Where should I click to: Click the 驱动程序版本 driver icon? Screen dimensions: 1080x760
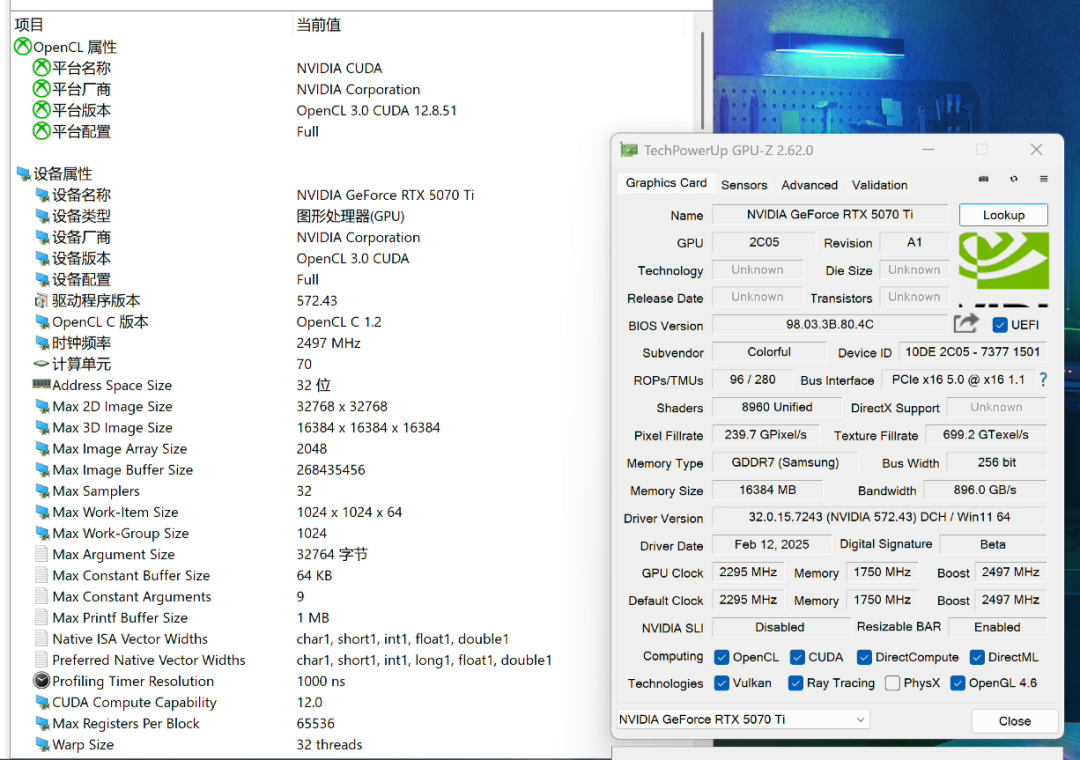click(41, 300)
